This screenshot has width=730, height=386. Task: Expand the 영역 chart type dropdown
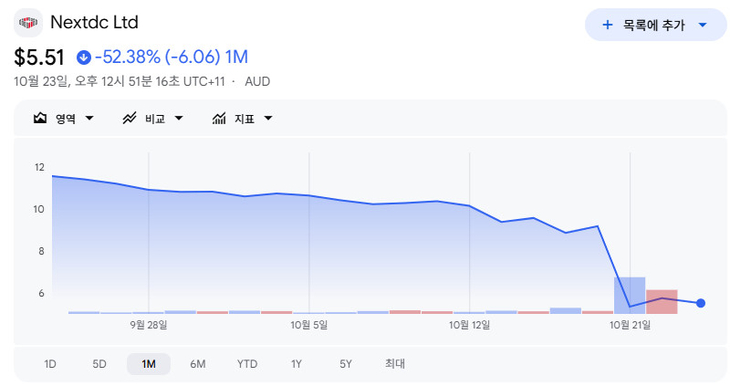pos(89,118)
